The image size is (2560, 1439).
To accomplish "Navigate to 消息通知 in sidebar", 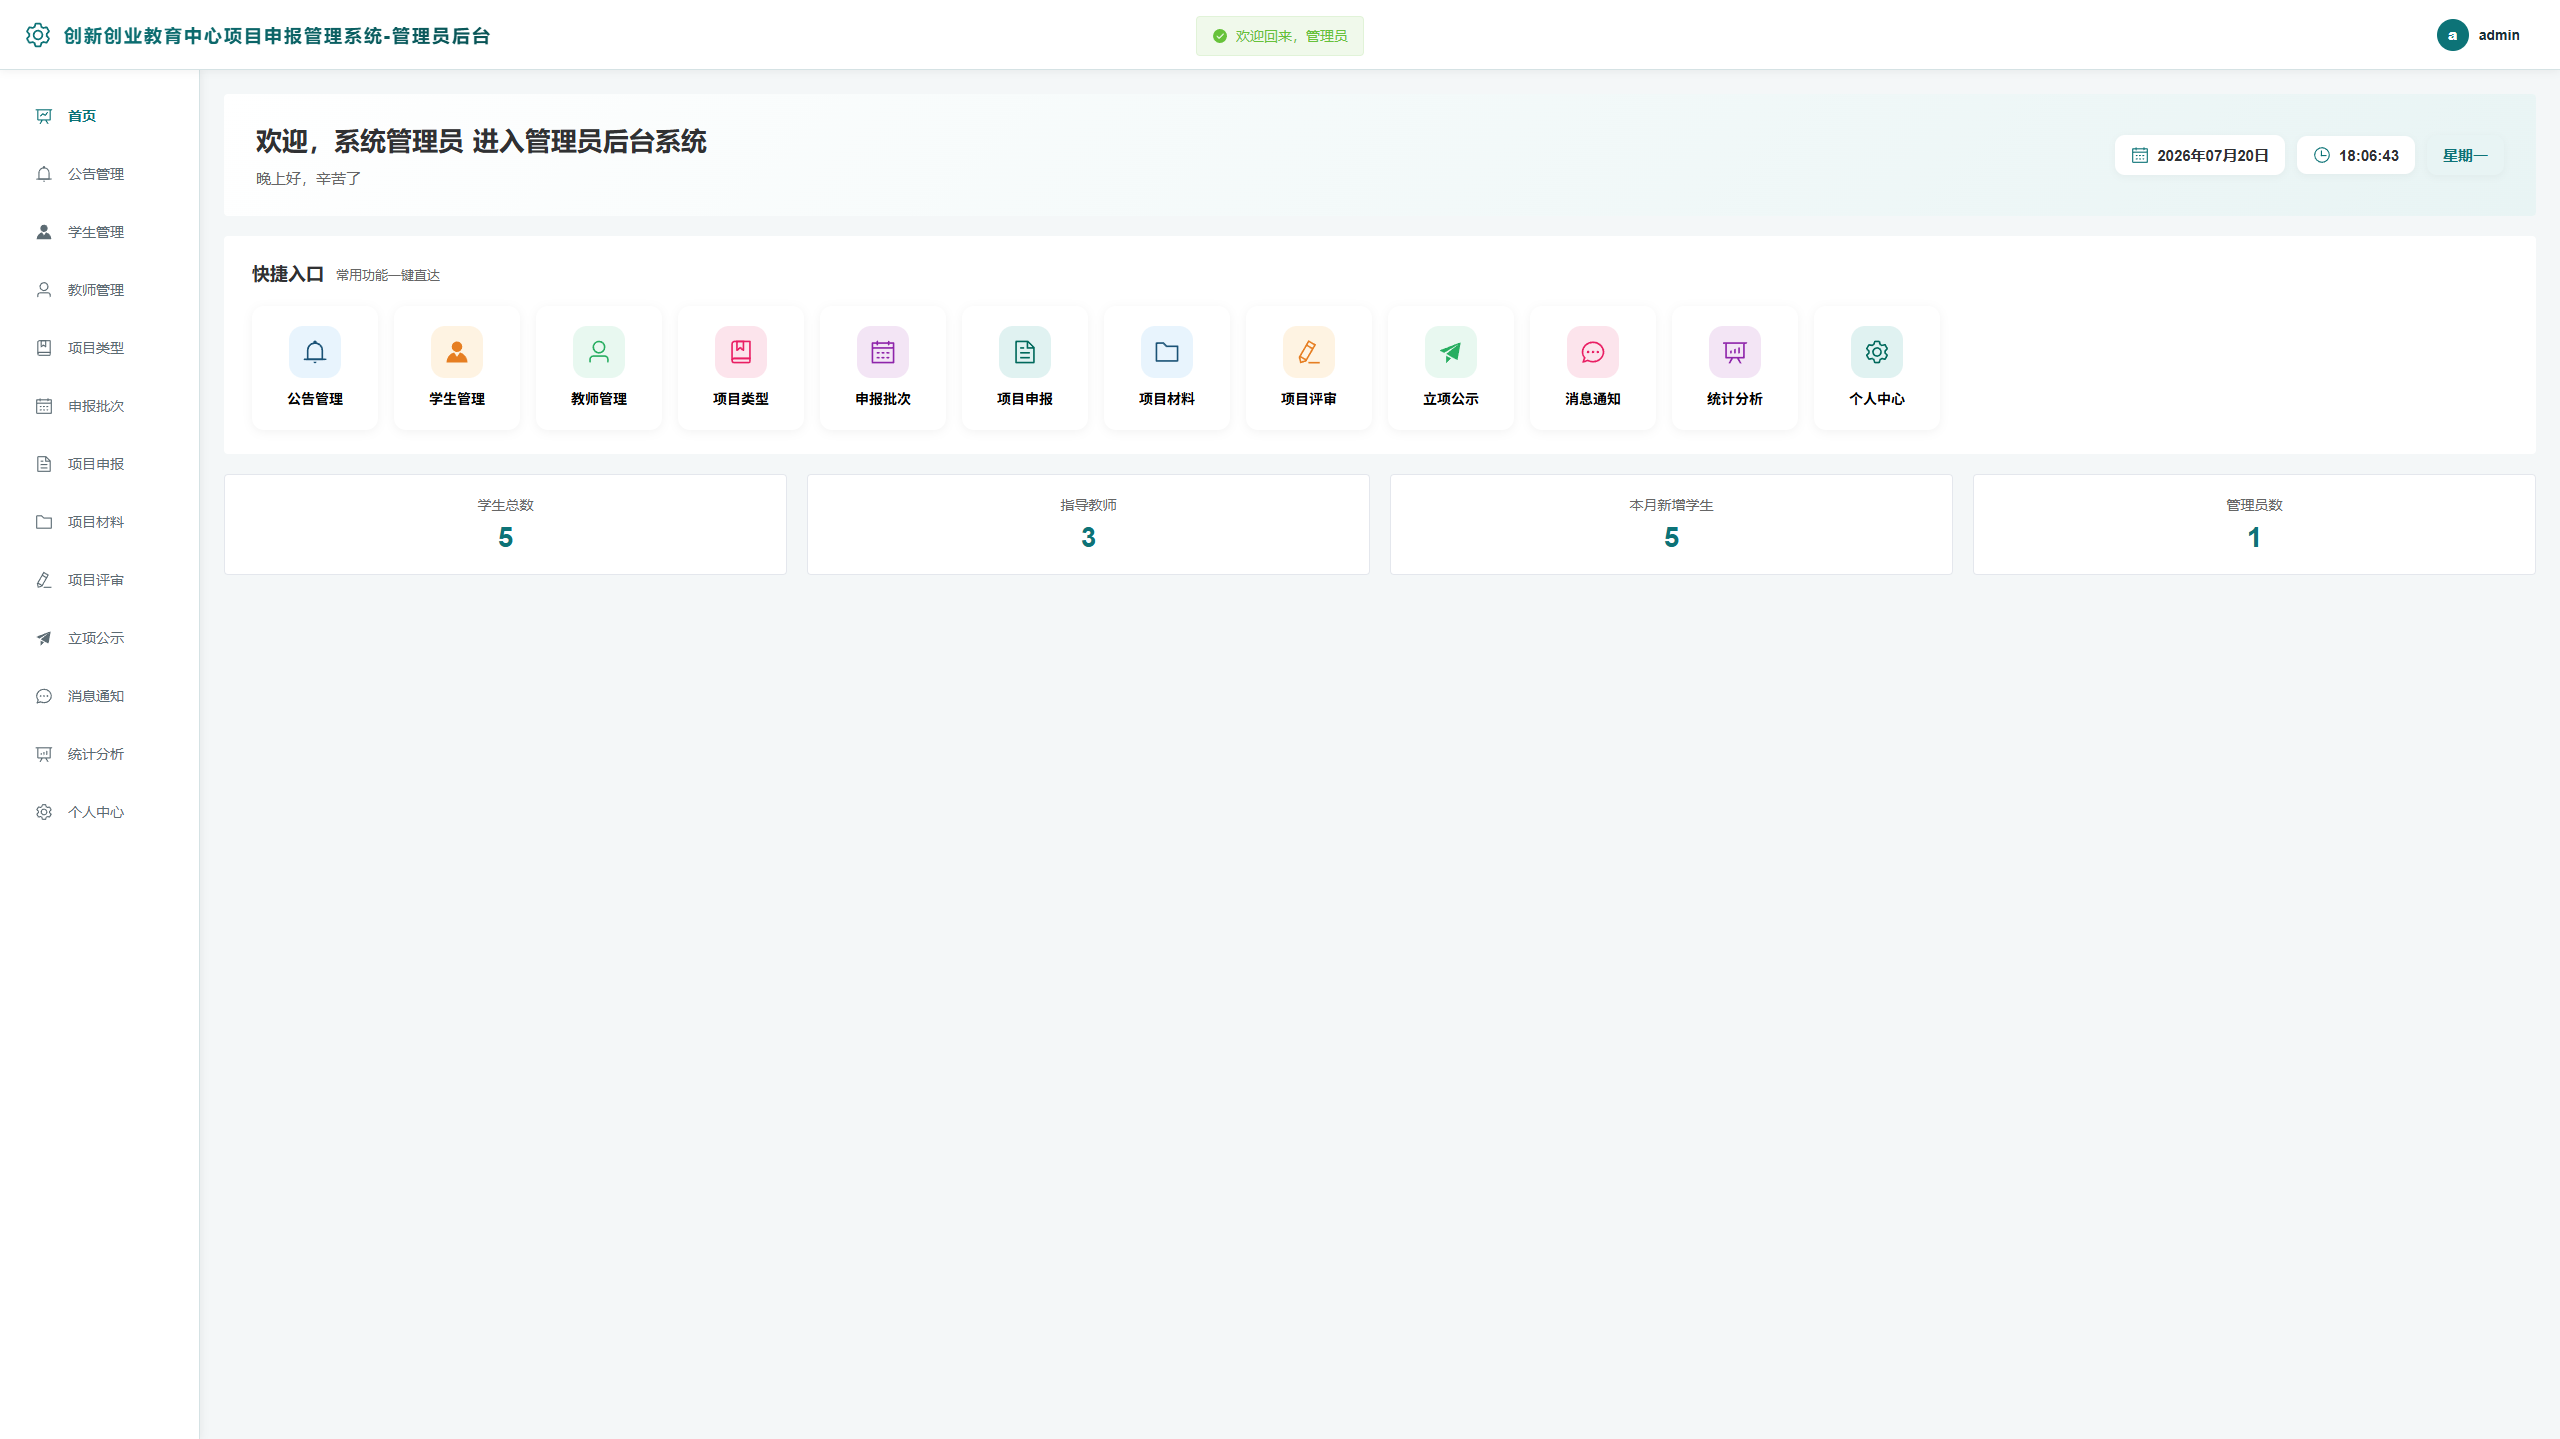I will (x=99, y=696).
